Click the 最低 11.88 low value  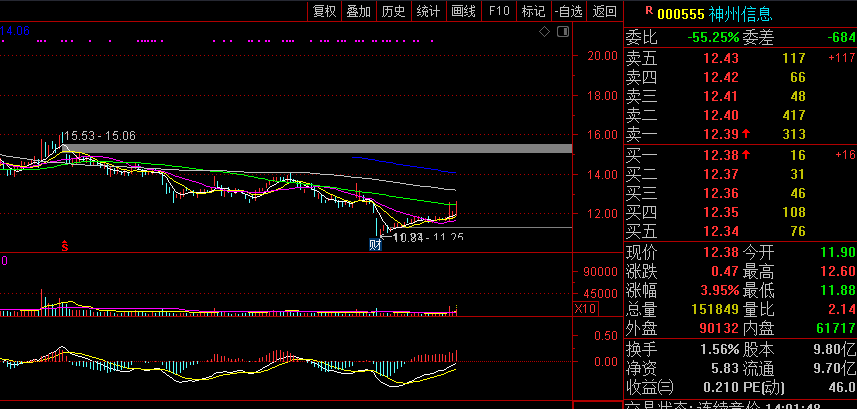coord(838,290)
